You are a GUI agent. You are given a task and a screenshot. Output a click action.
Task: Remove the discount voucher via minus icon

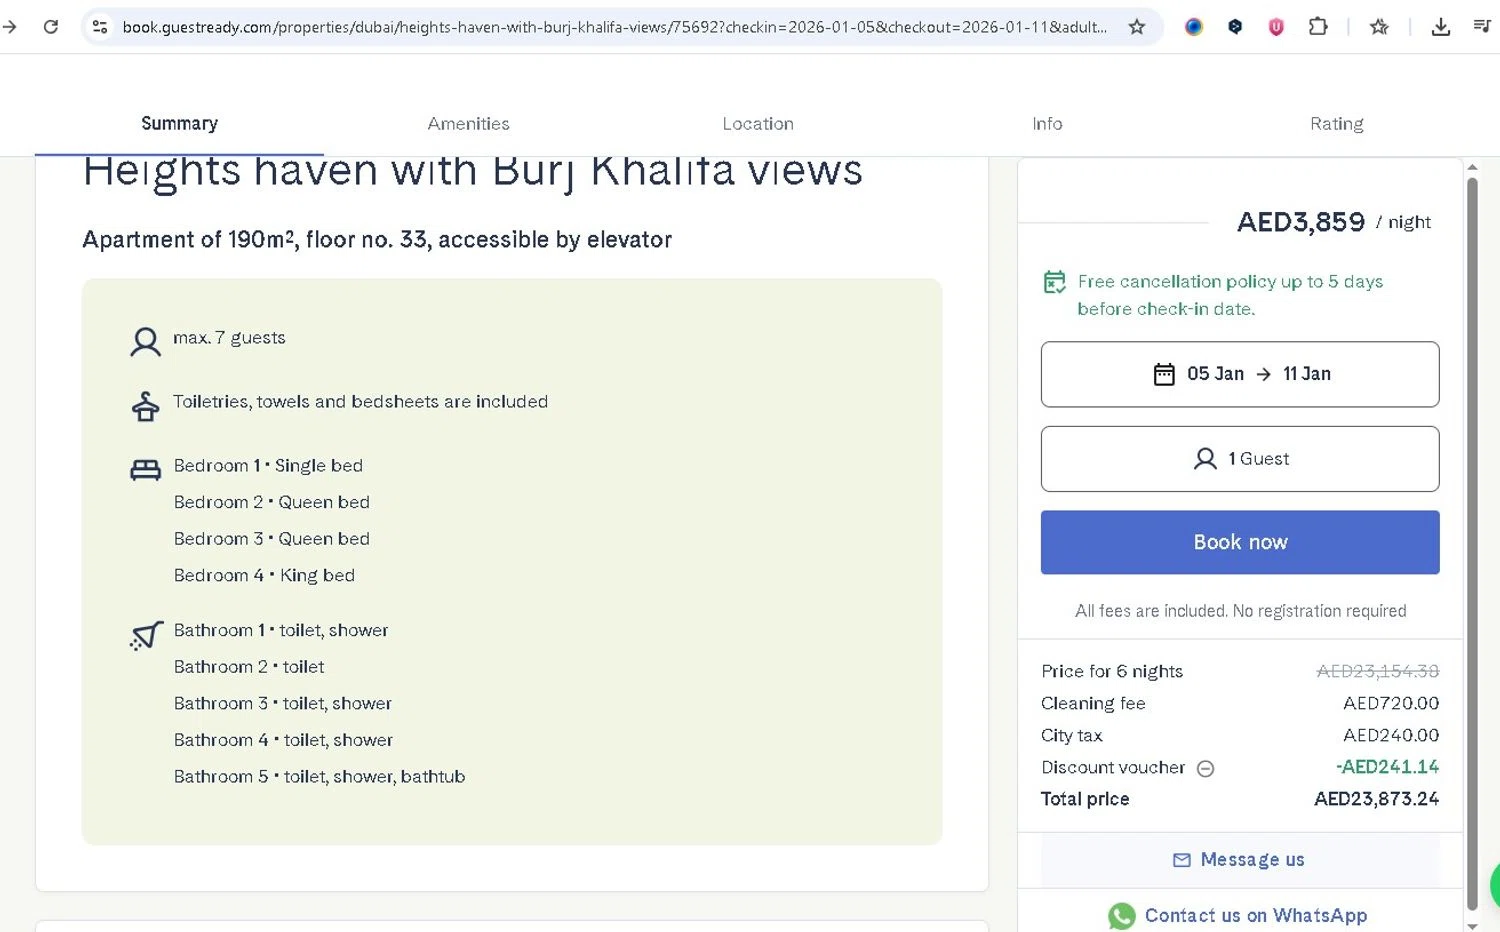pyautogui.click(x=1206, y=768)
